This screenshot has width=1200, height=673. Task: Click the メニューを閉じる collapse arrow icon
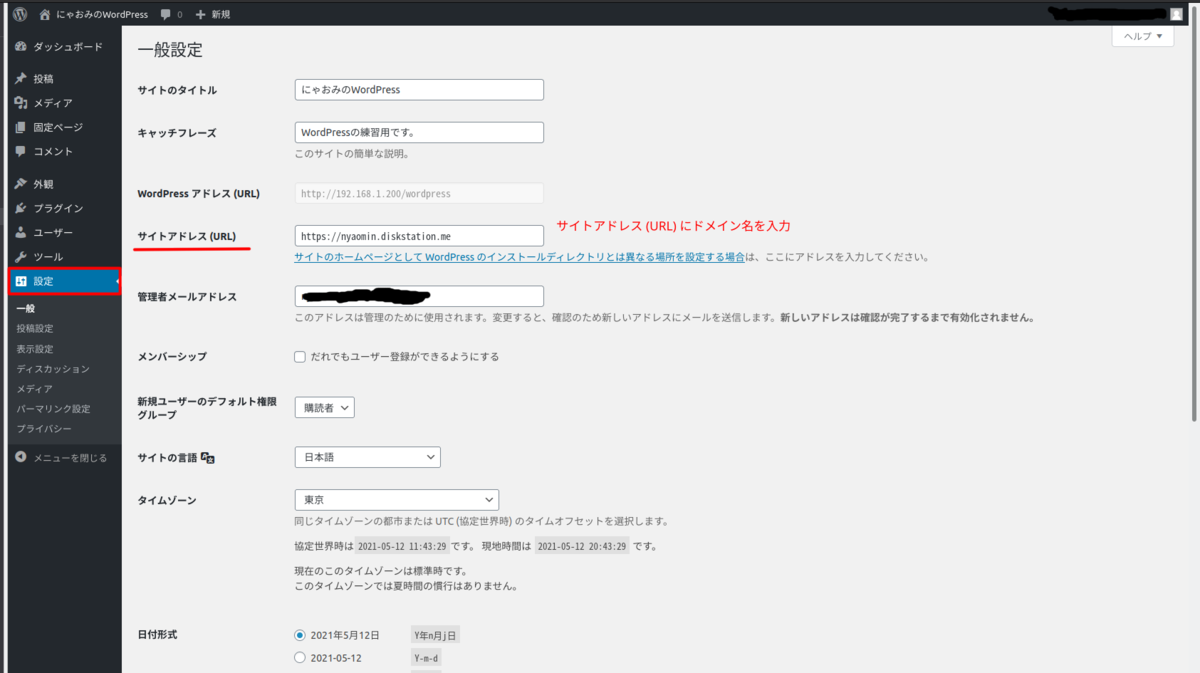coord(21,458)
